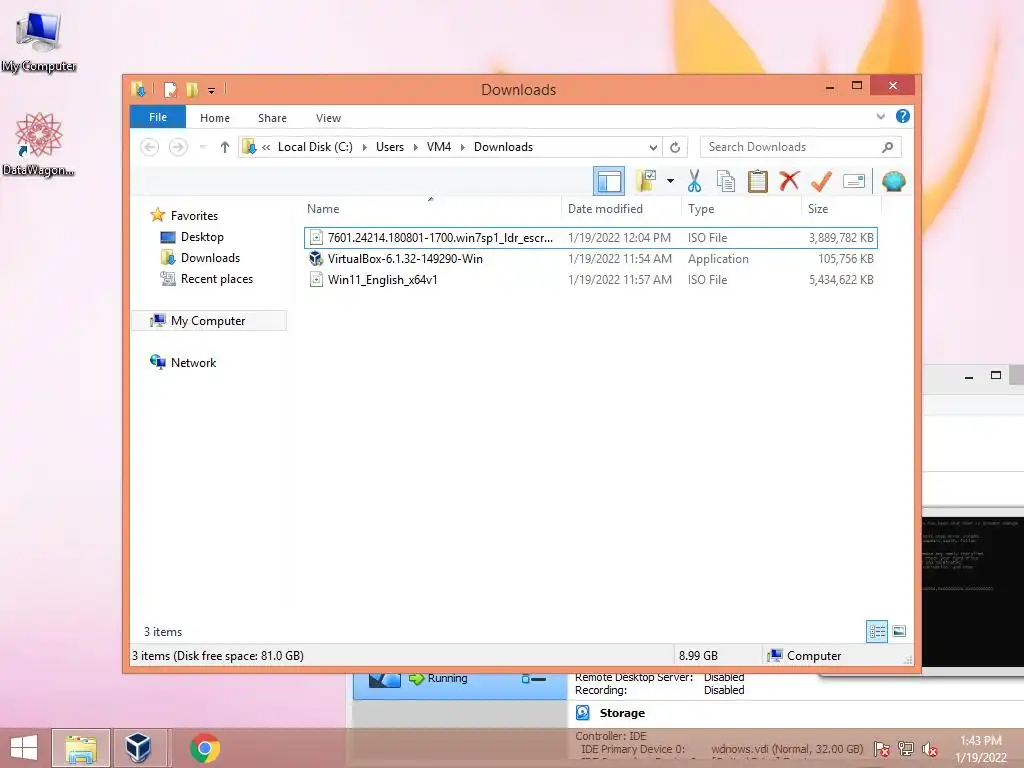Click the double chevron in address bar
The height and width of the screenshot is (768, 1024).
click(x=266, y=148)
